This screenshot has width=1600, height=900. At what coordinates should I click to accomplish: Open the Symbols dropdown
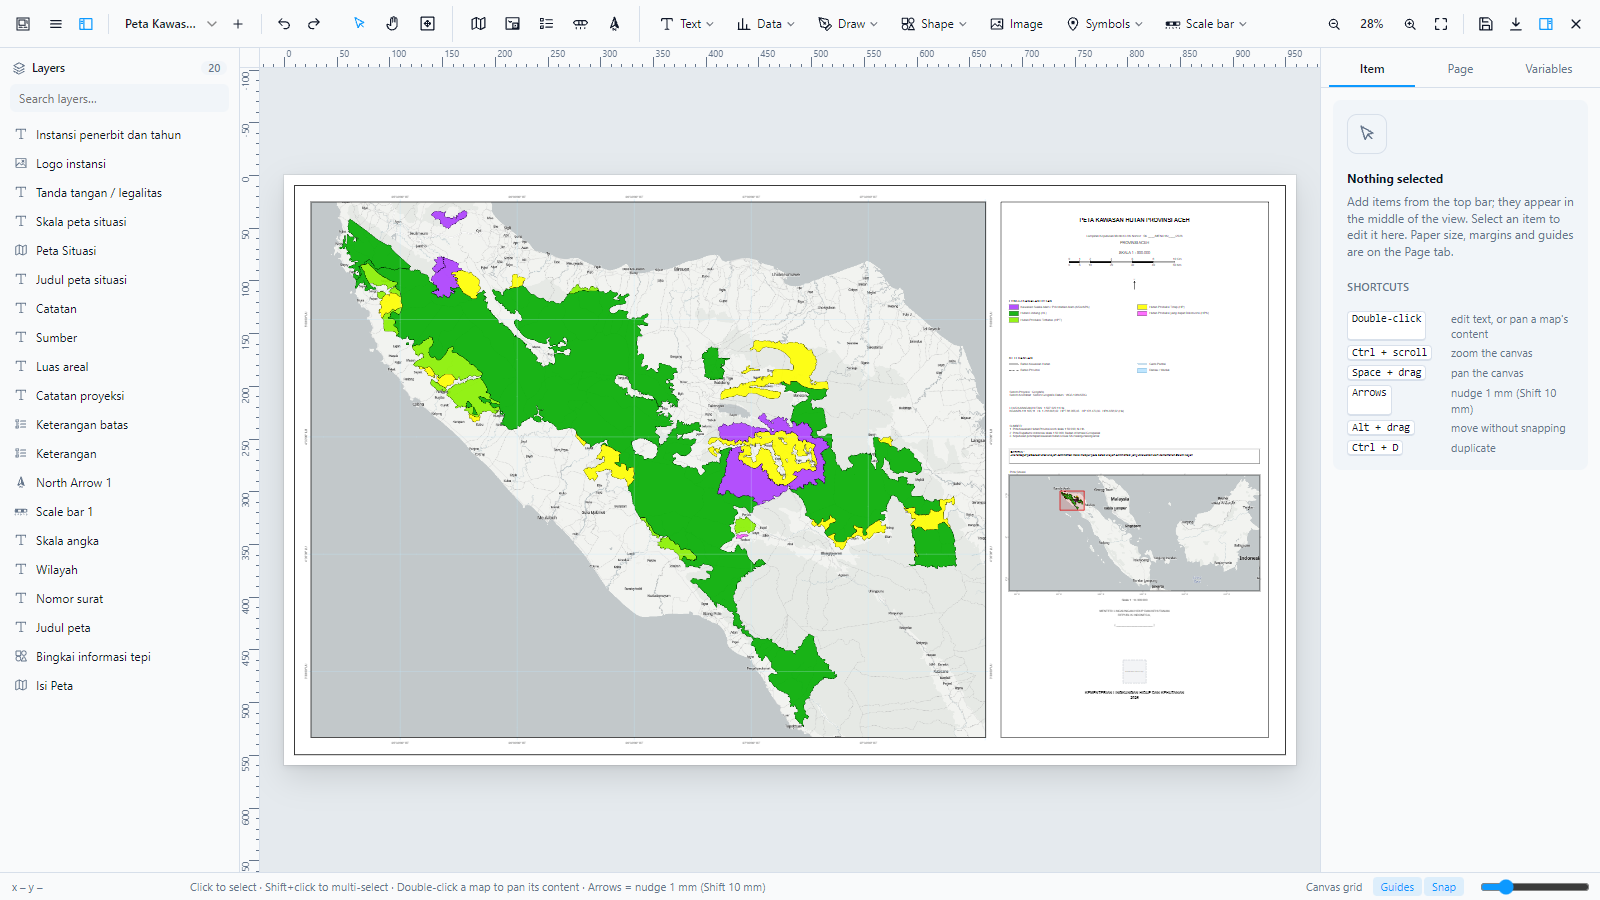coord(1104,24)
